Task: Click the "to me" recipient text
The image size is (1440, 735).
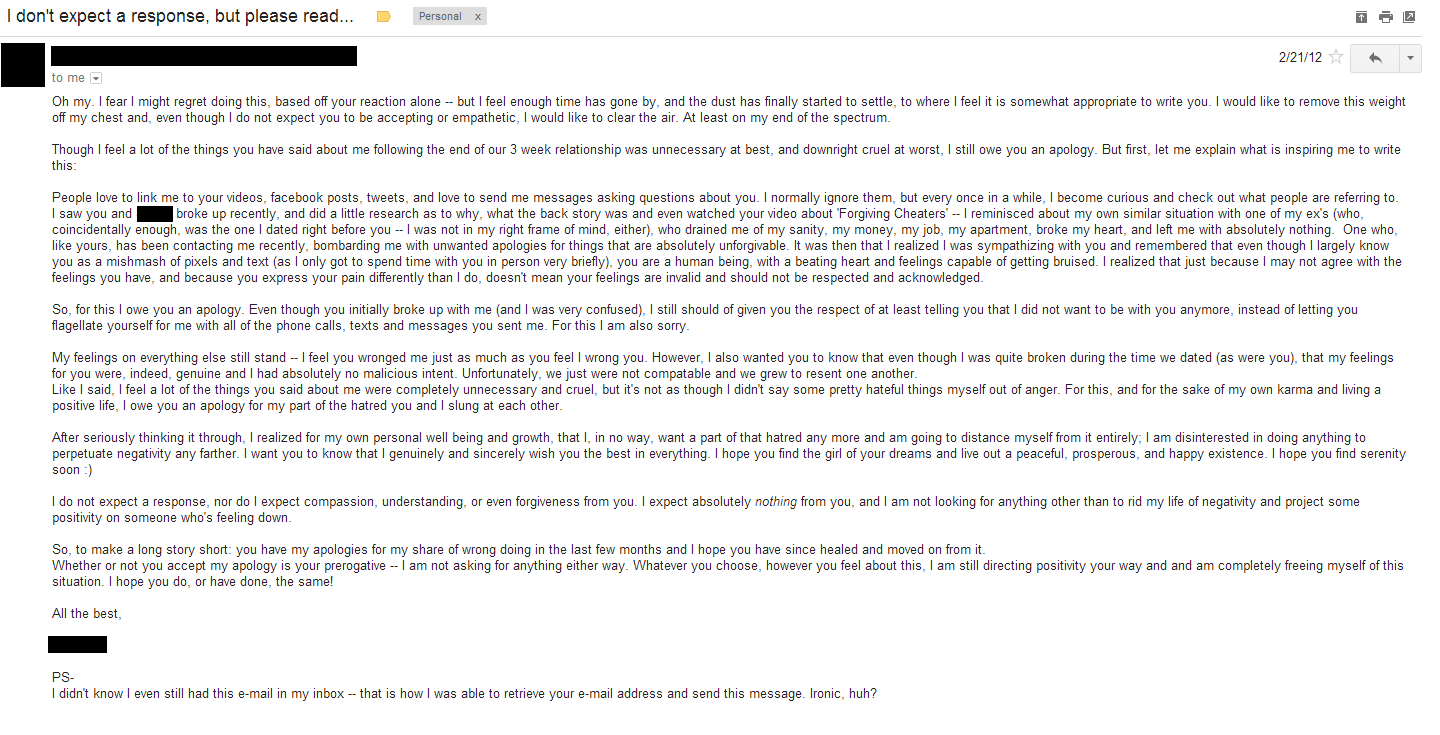Action: [68, 78]
